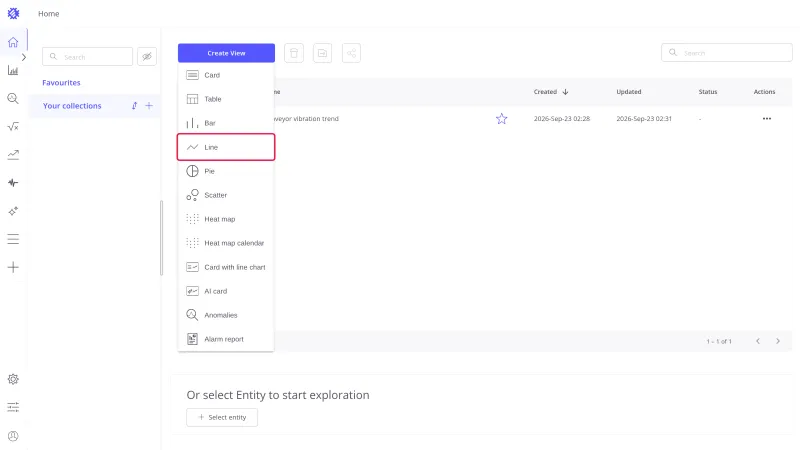800x450 pixels.
Task: Open the magnifier explore sidebar icon
Action: (13, 98)
